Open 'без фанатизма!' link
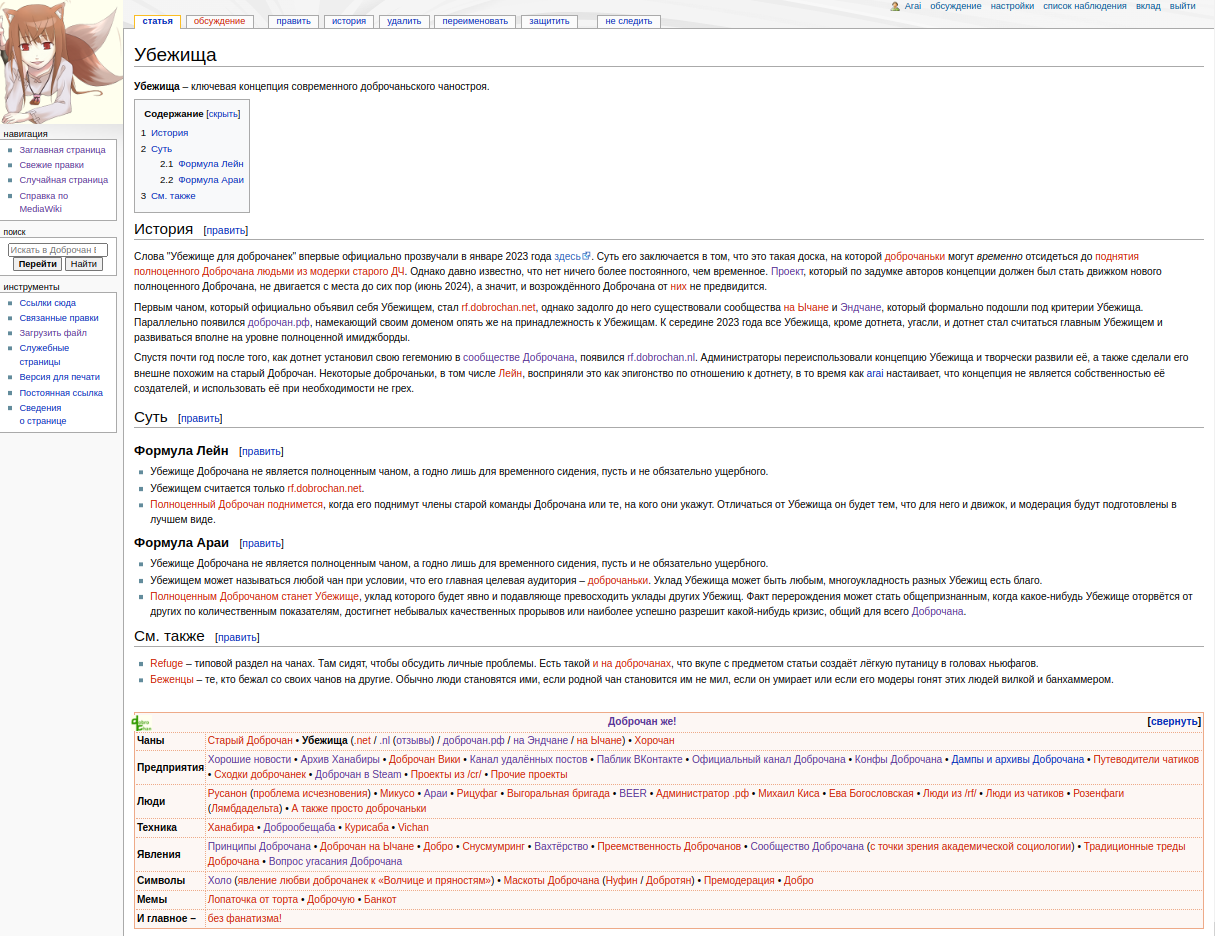This screenshot has width=1215, height=936. coord(245,918)
